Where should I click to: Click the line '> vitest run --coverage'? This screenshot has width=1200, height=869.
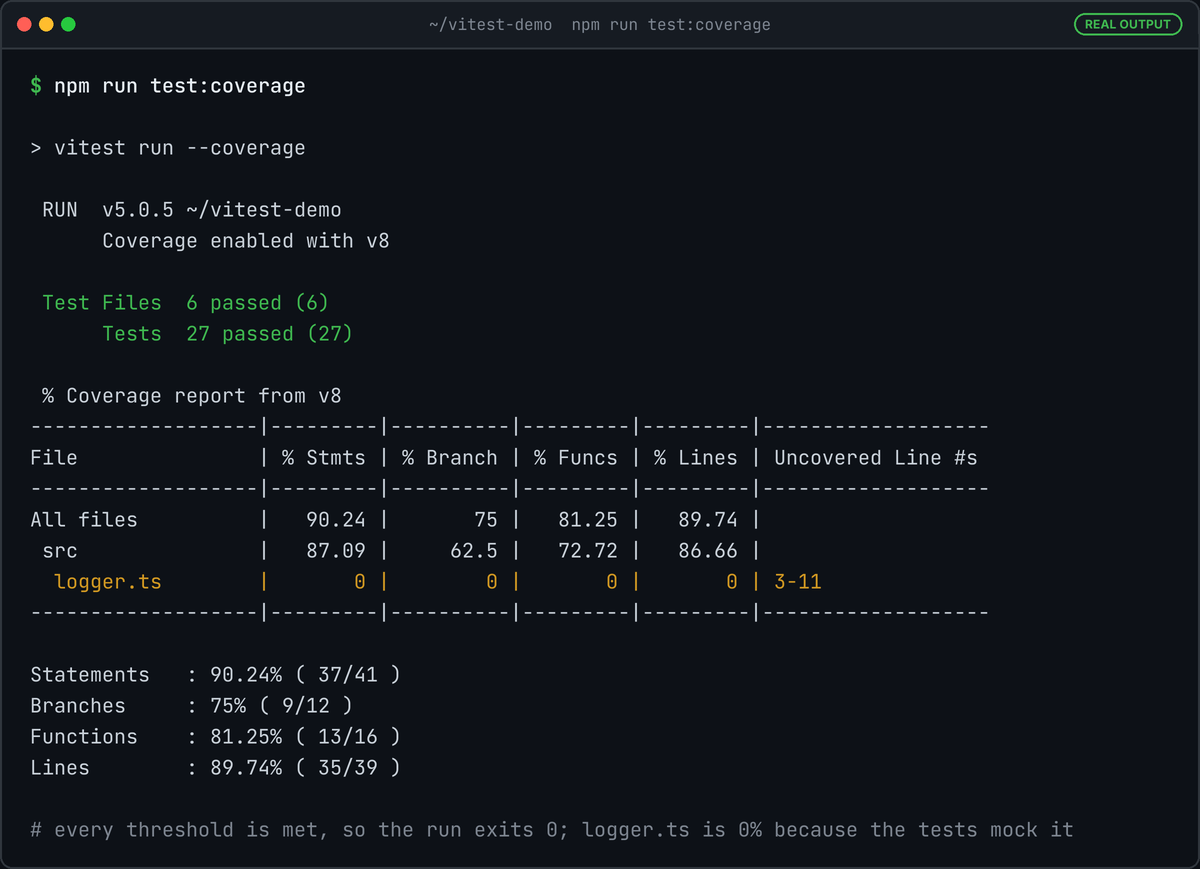pos(168,148)
